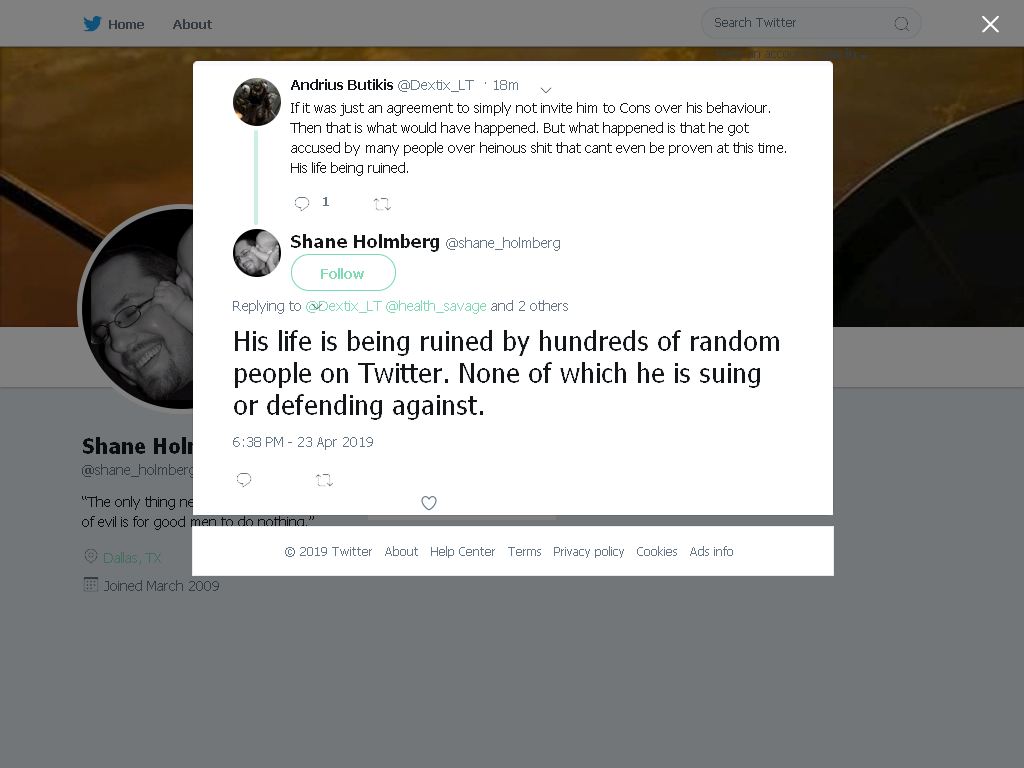The width and height of the screenshot is (1024, 768).
Task: Focus the Search Twitter field
Action: 811,24
